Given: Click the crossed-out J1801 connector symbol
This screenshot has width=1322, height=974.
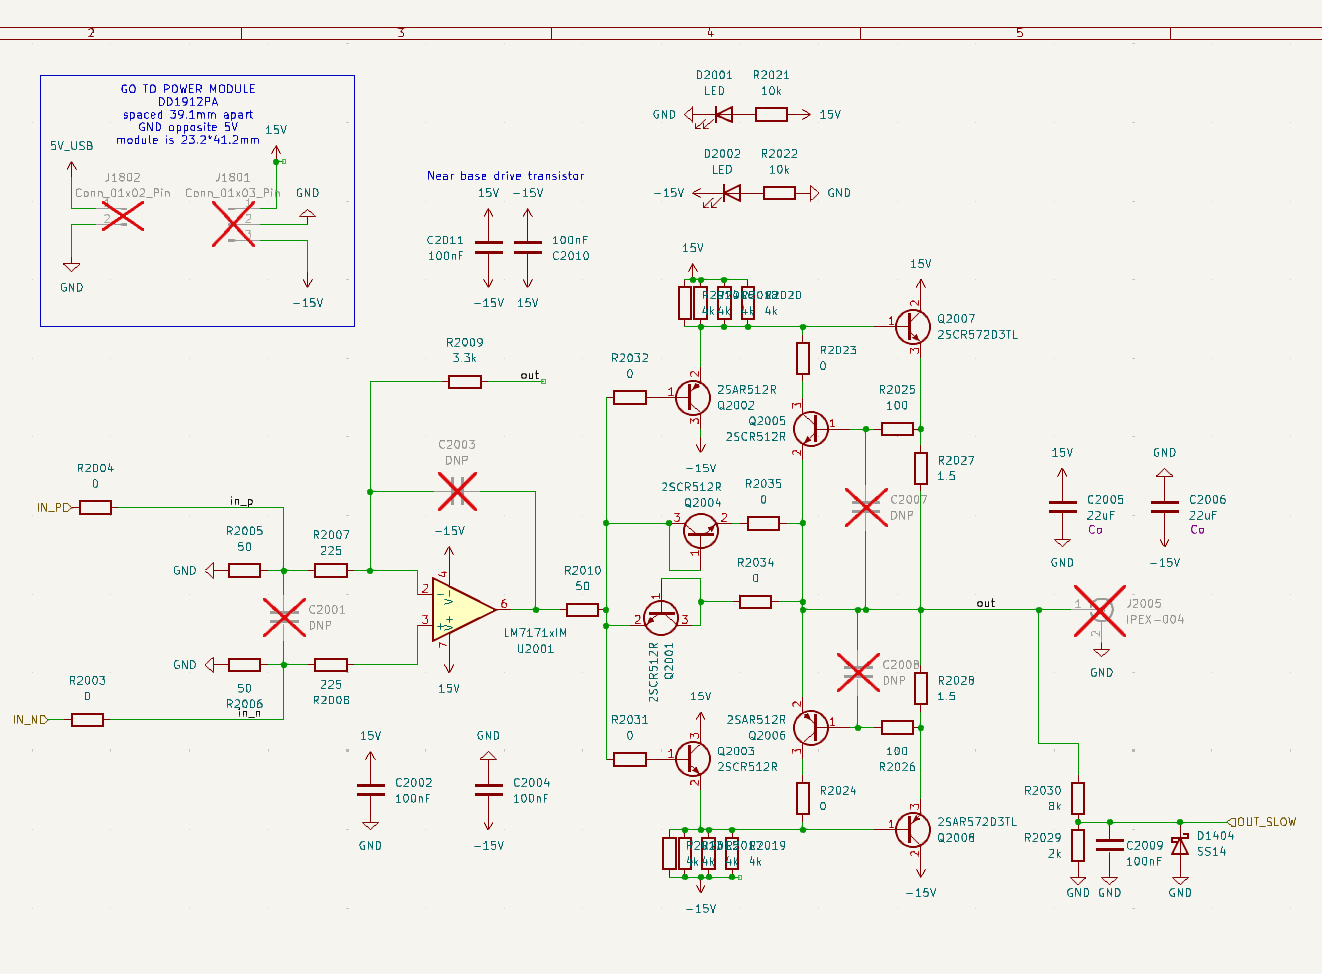Looking at the screenshot, I should click(233, 224).
